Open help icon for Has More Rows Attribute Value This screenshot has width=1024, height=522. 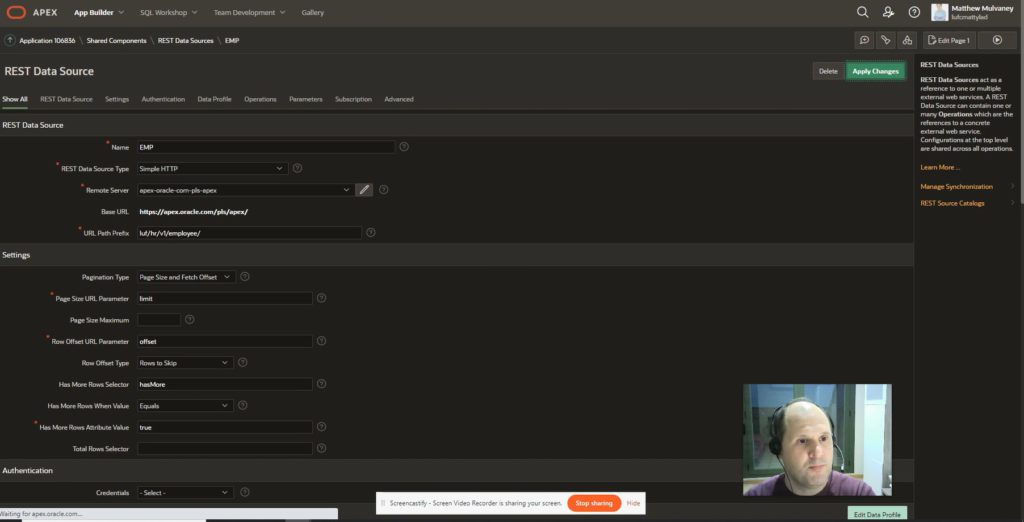coord(321,427)
